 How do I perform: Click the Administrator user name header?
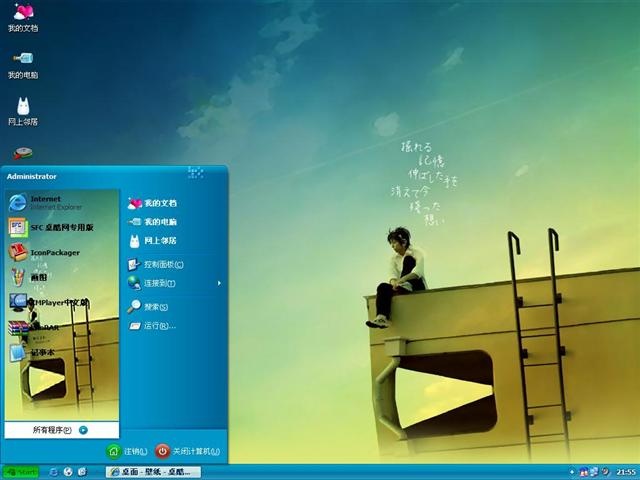(x=31, y=176)
